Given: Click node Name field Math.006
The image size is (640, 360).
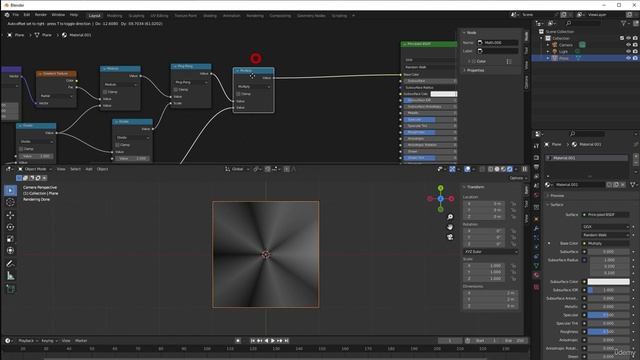Looking at the screenshot, I should point(498,42).
